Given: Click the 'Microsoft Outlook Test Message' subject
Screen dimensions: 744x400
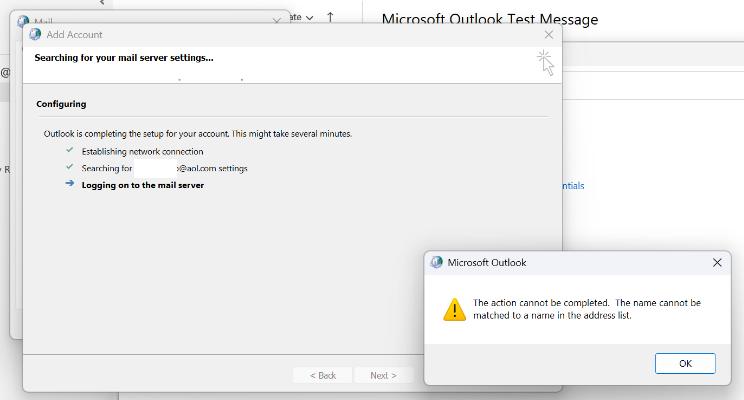Looking at the screenshot, I should pyautogui.click(x=490, y=19).
